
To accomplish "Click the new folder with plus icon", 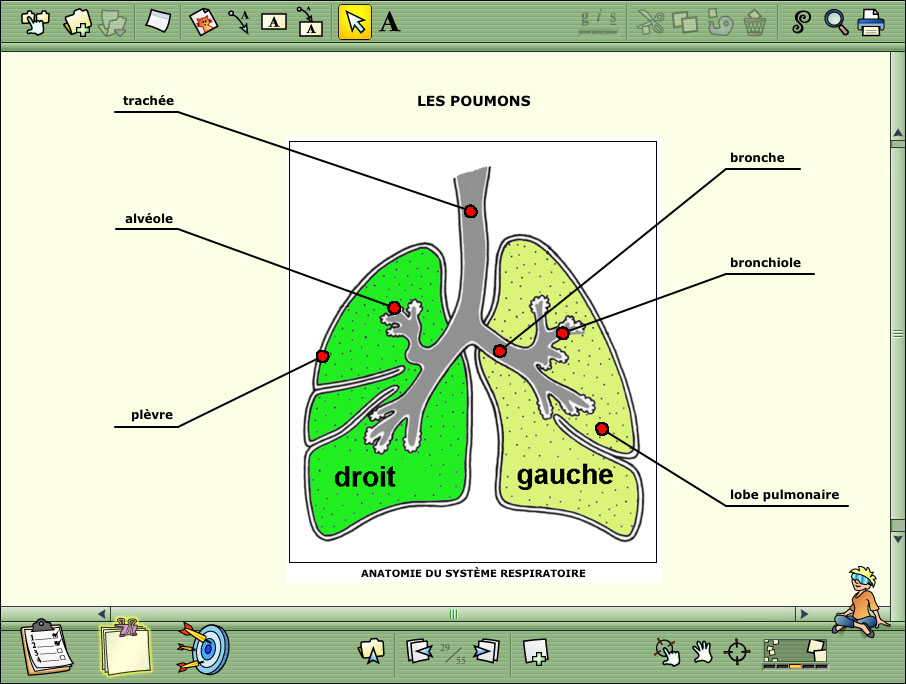I will pos(78,23).
